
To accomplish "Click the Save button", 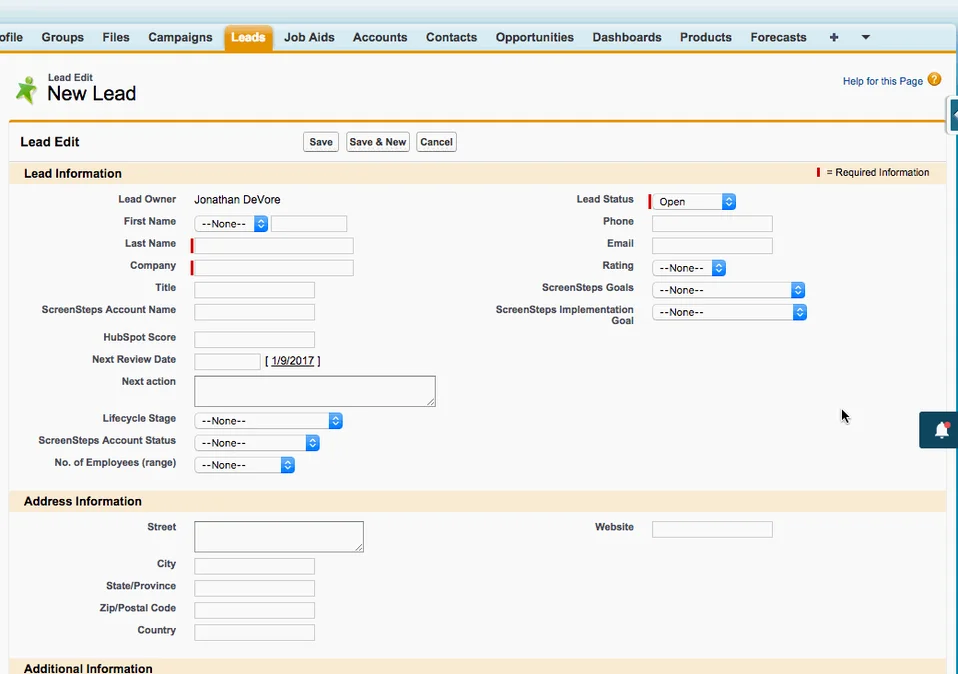I will 321,142.
